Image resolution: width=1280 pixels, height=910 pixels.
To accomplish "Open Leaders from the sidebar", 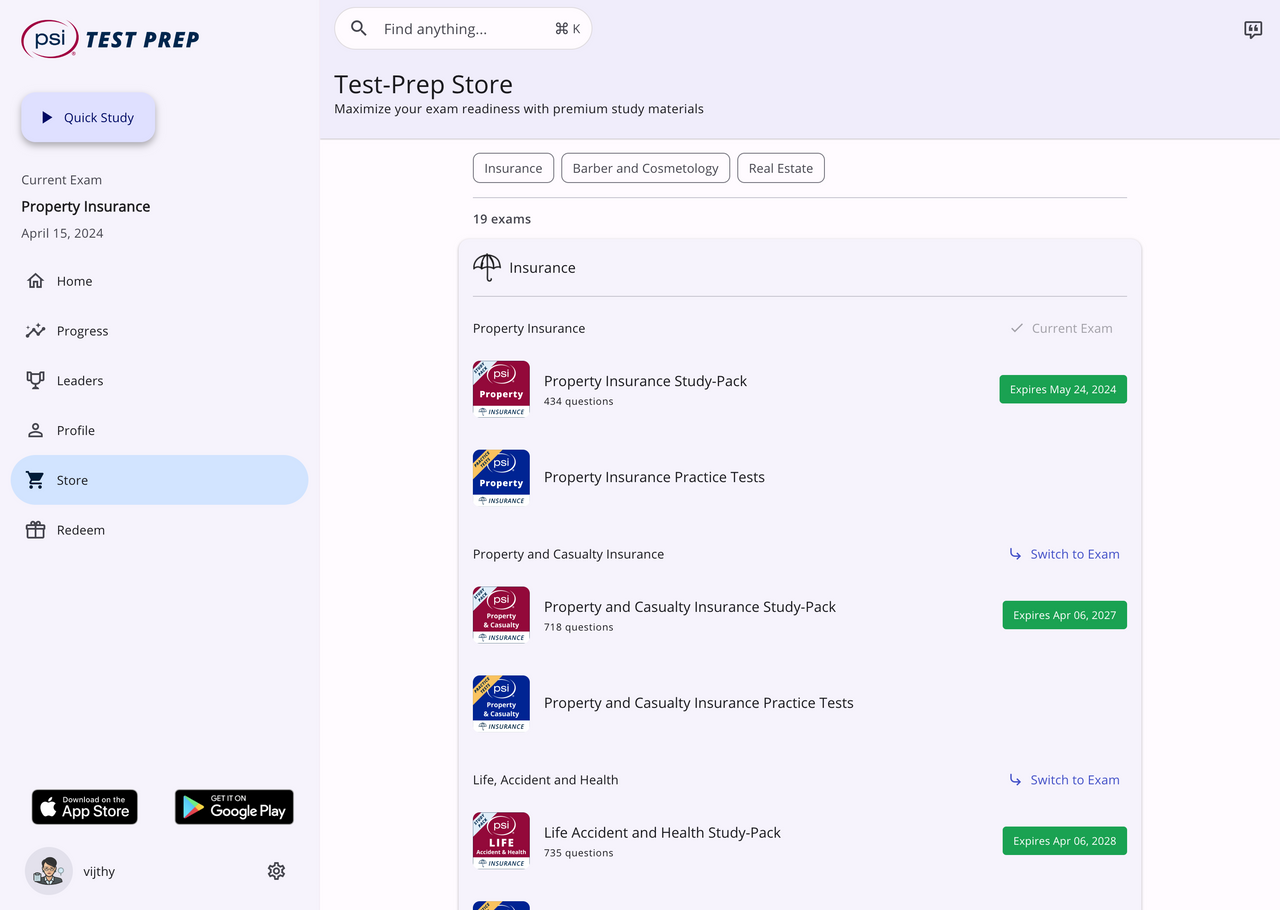I will tap(79, 381).
